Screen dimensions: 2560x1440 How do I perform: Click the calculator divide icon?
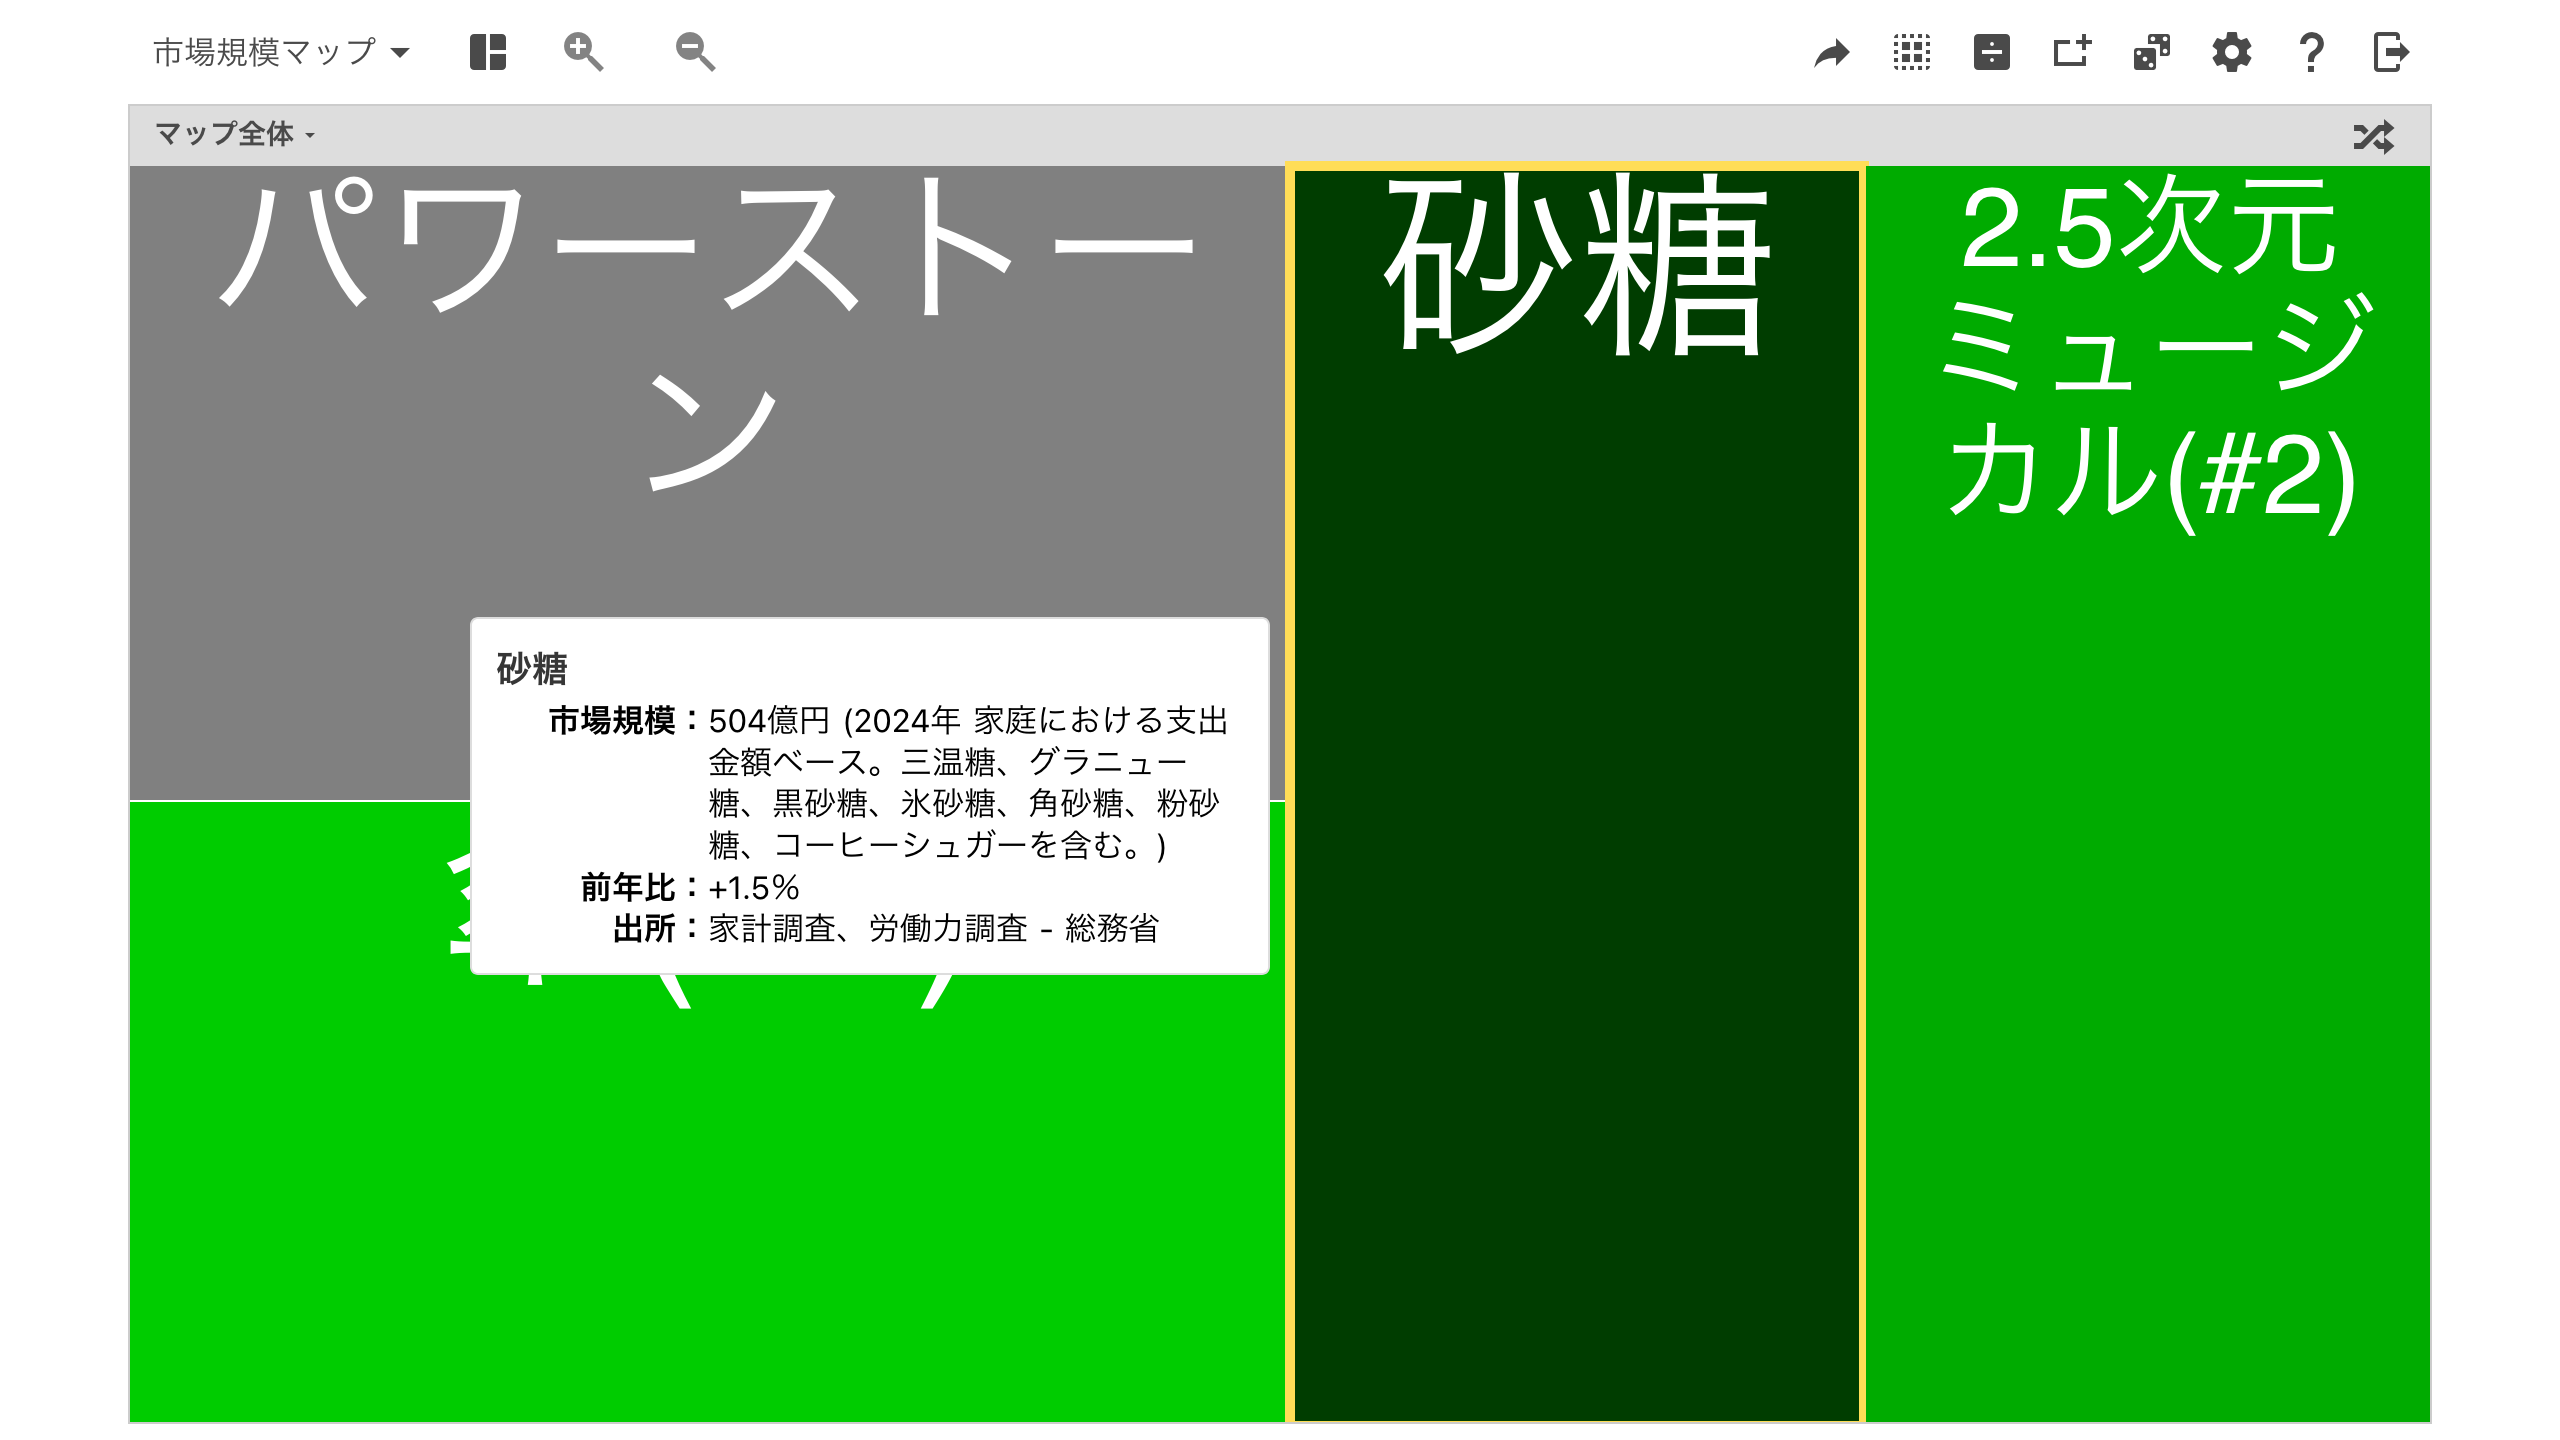click(1992, 52)
